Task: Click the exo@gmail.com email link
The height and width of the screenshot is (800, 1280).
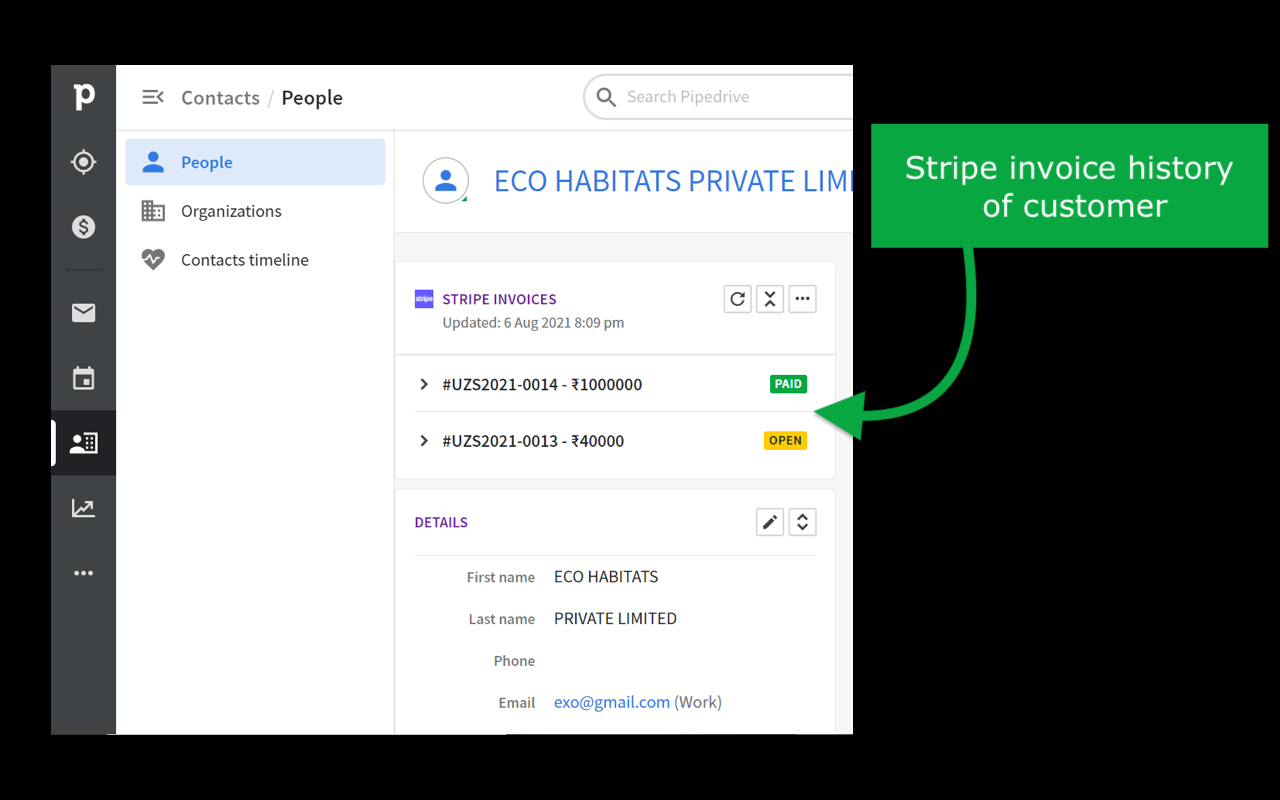Action: 611,702
